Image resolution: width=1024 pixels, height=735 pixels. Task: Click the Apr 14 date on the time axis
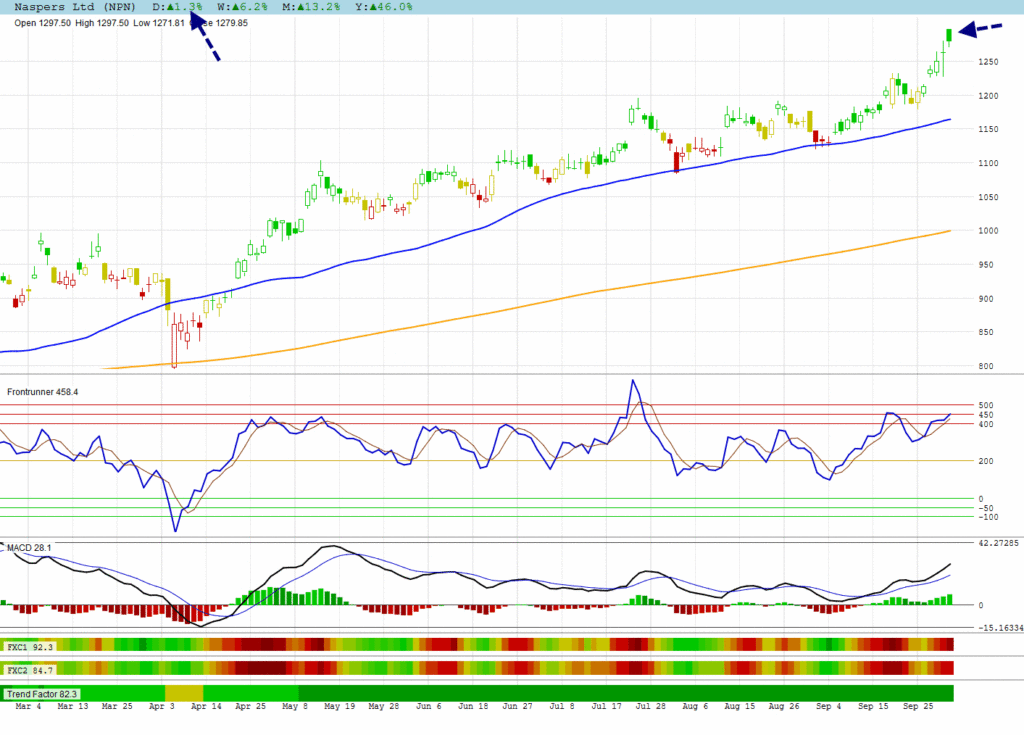pos(206,707)
